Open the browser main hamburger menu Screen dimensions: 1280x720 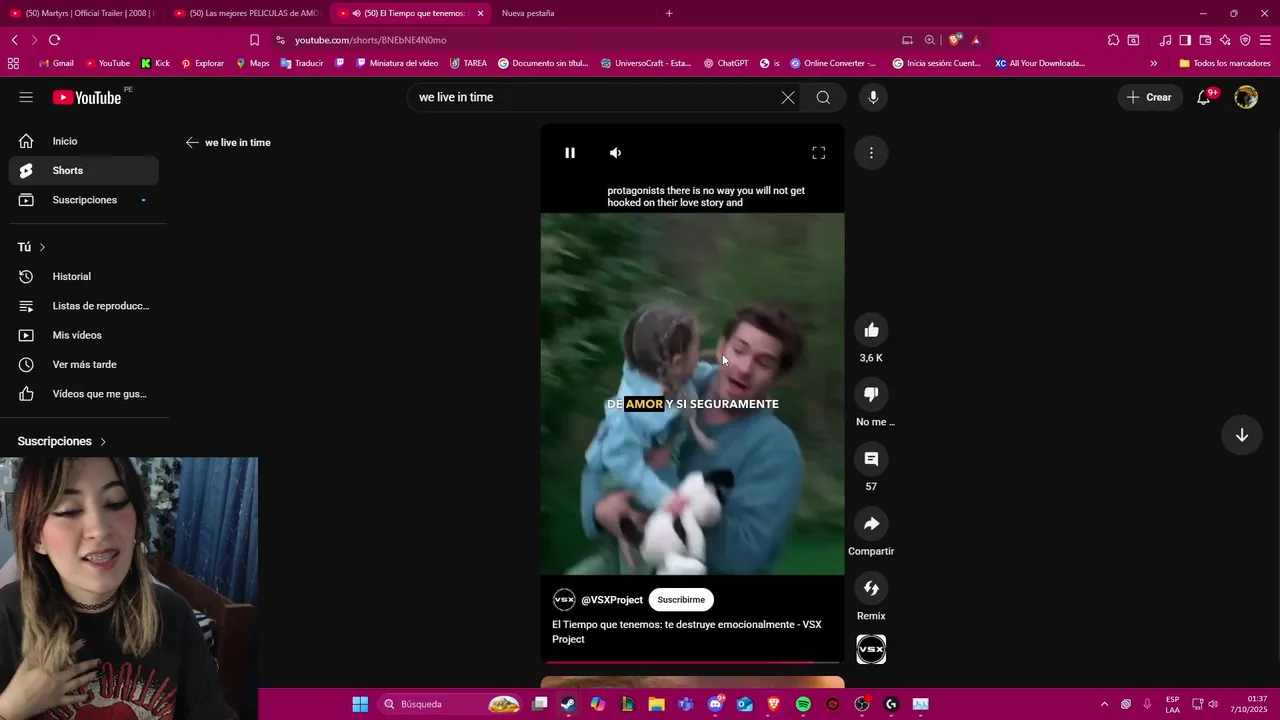1266,40
